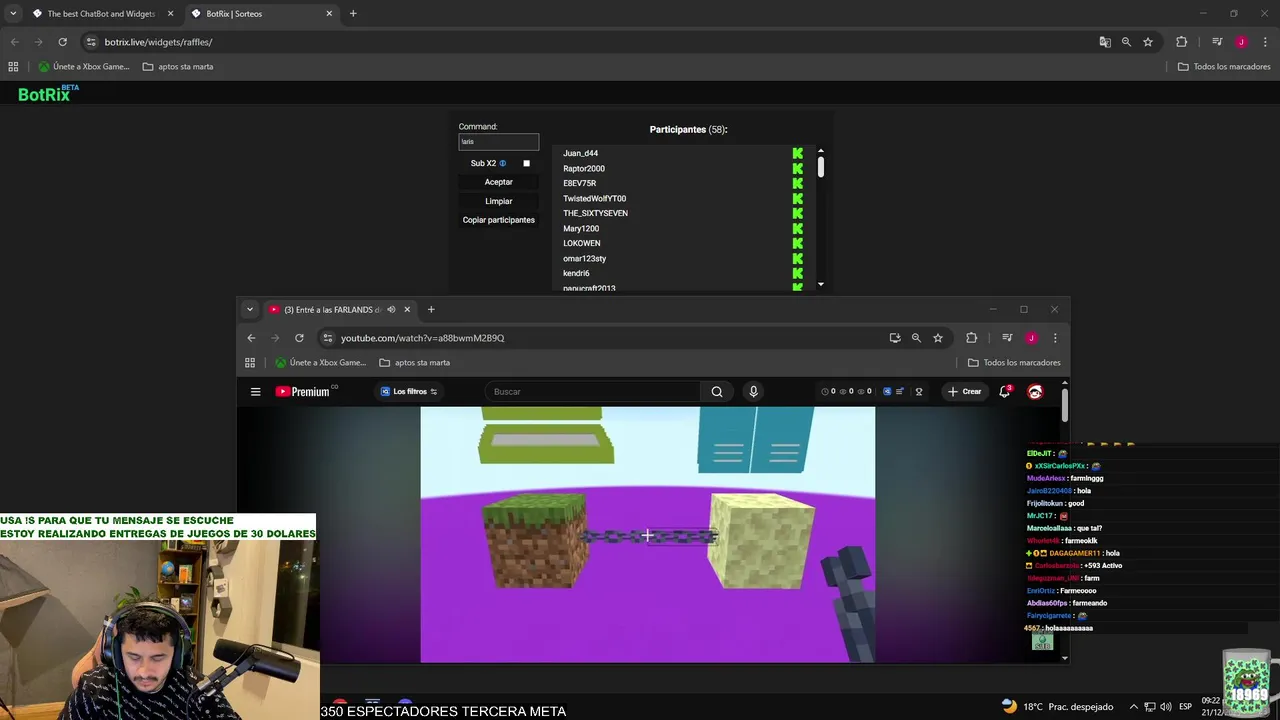1280x720 pixels.
Task: Click the BotRix address bar URL
Action: click(158, 42)
